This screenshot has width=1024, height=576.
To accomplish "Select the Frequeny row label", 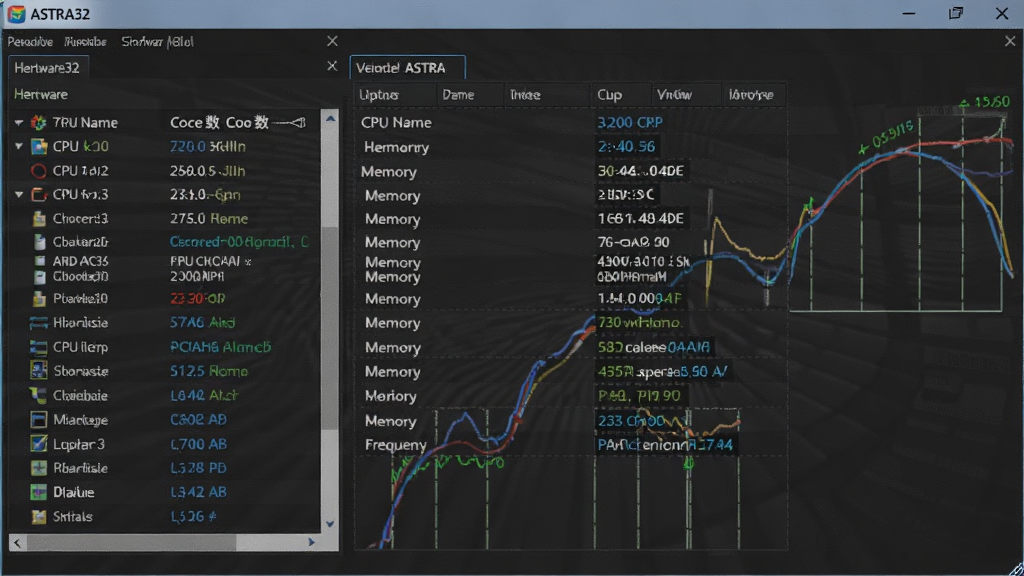I will 396,445.
